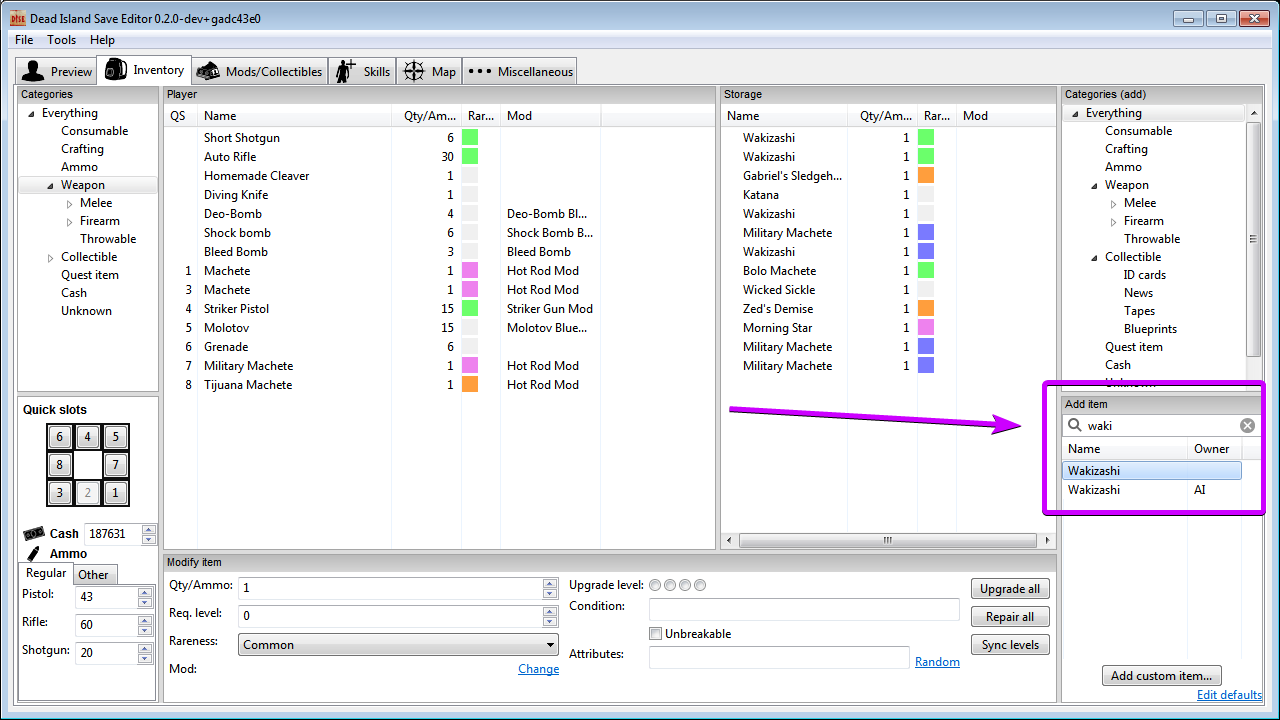
Task: Expand the Melee node in left Categories
Action: 70,204
